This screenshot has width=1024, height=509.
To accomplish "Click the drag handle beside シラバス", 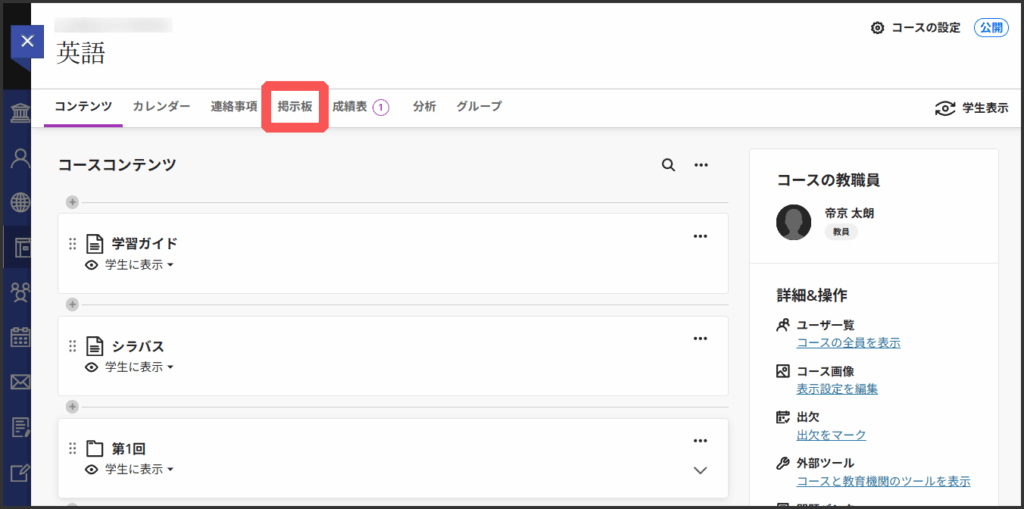I will coord(72,346).
